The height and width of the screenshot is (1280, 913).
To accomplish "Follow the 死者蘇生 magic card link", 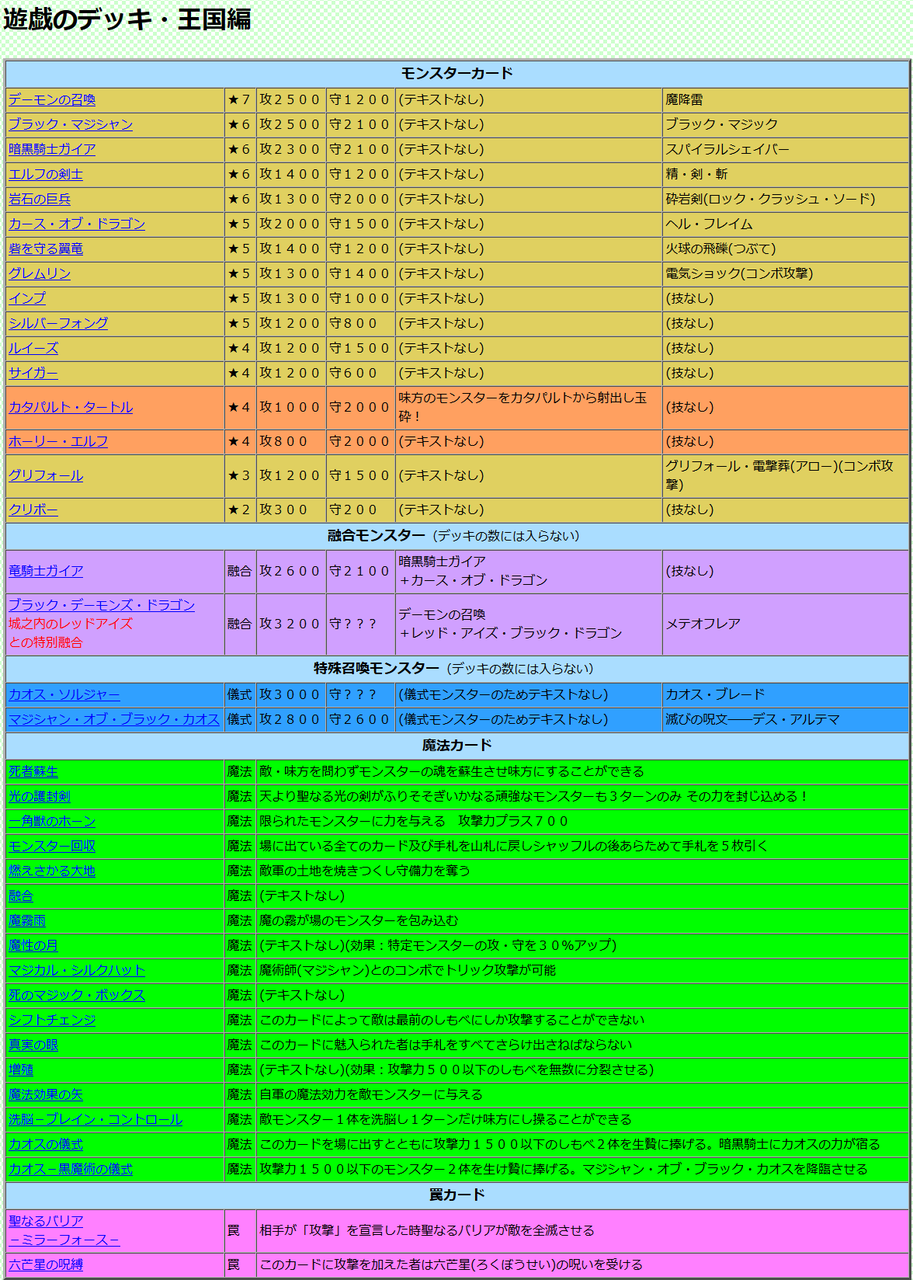I will [33, 772].
